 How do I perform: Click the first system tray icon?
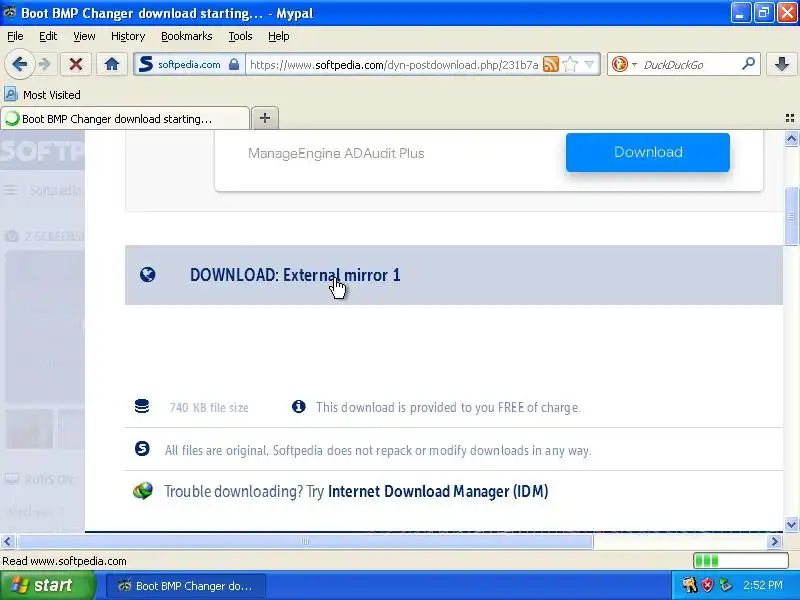(690, 585)
